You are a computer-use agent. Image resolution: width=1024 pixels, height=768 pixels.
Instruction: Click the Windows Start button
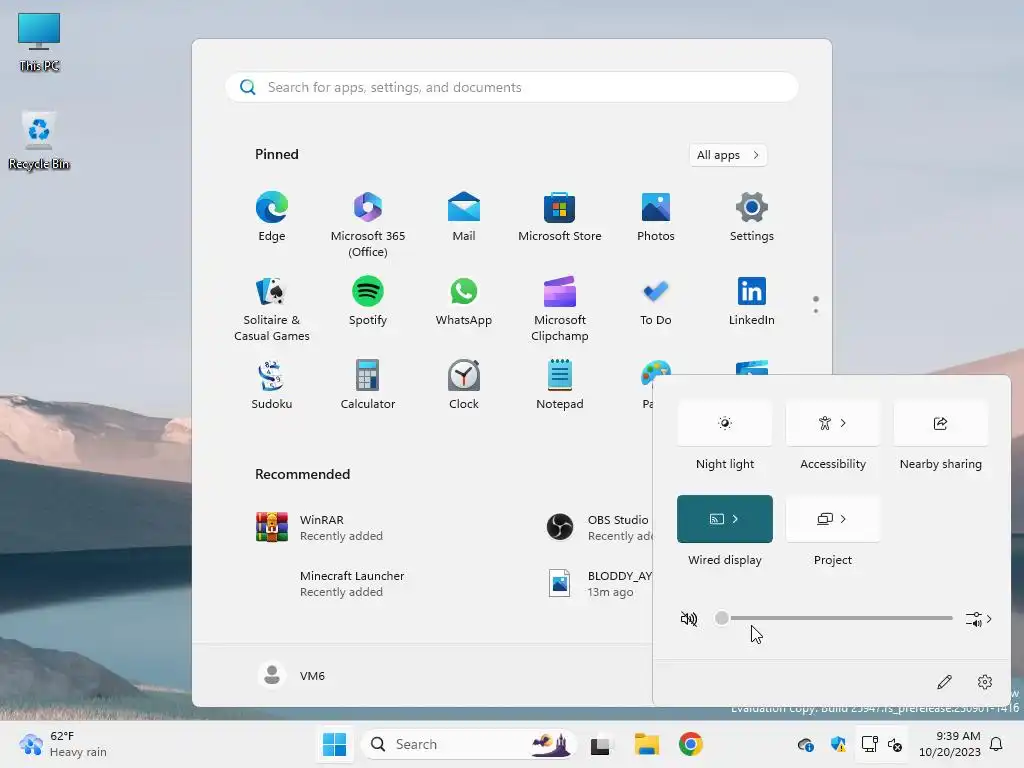[334, 744]
